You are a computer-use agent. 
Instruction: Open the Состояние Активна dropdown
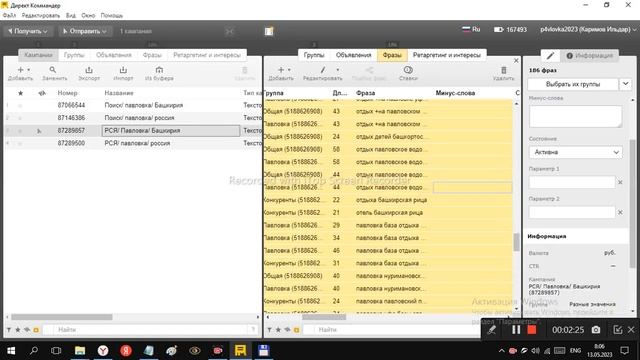576,152
